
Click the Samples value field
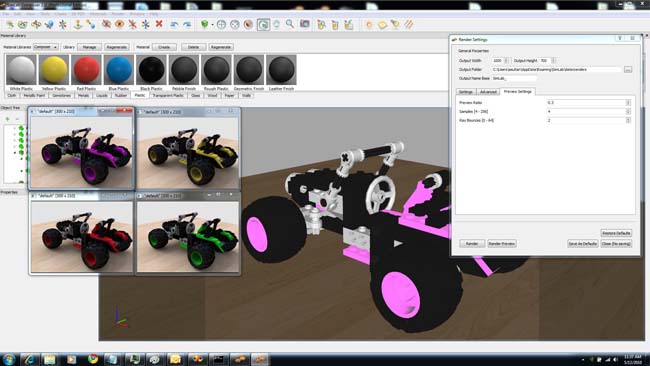(585, 111)
